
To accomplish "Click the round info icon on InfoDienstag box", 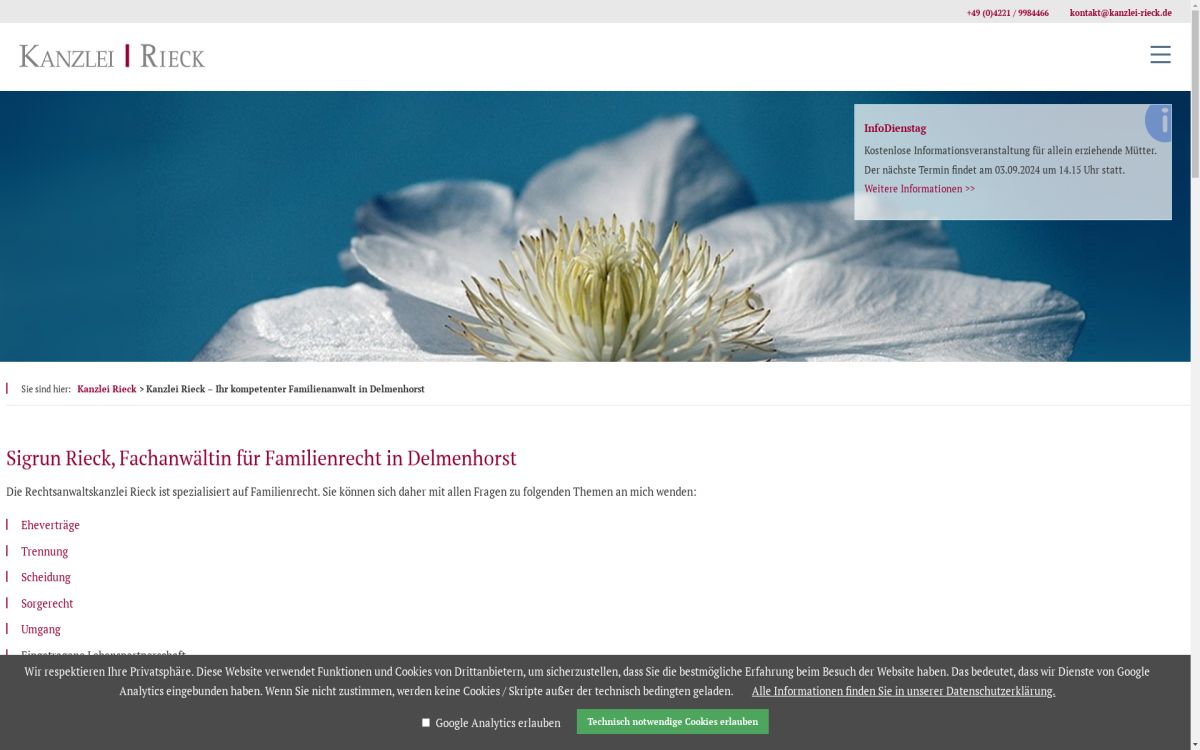I will 1160,122.
